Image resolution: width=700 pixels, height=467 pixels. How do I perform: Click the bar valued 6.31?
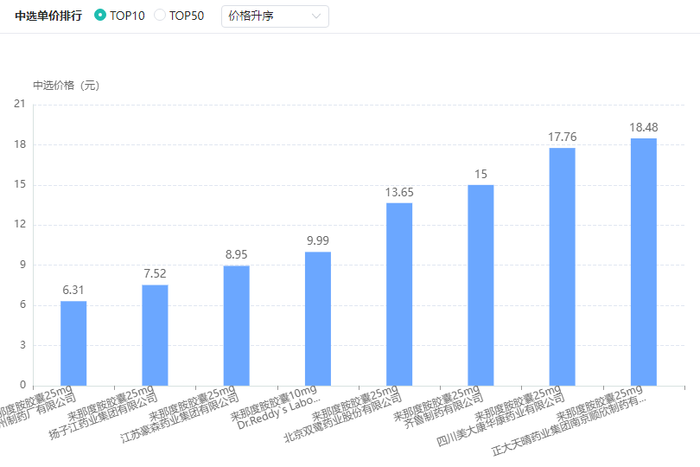pyautogui.click(x=74, y=343)
